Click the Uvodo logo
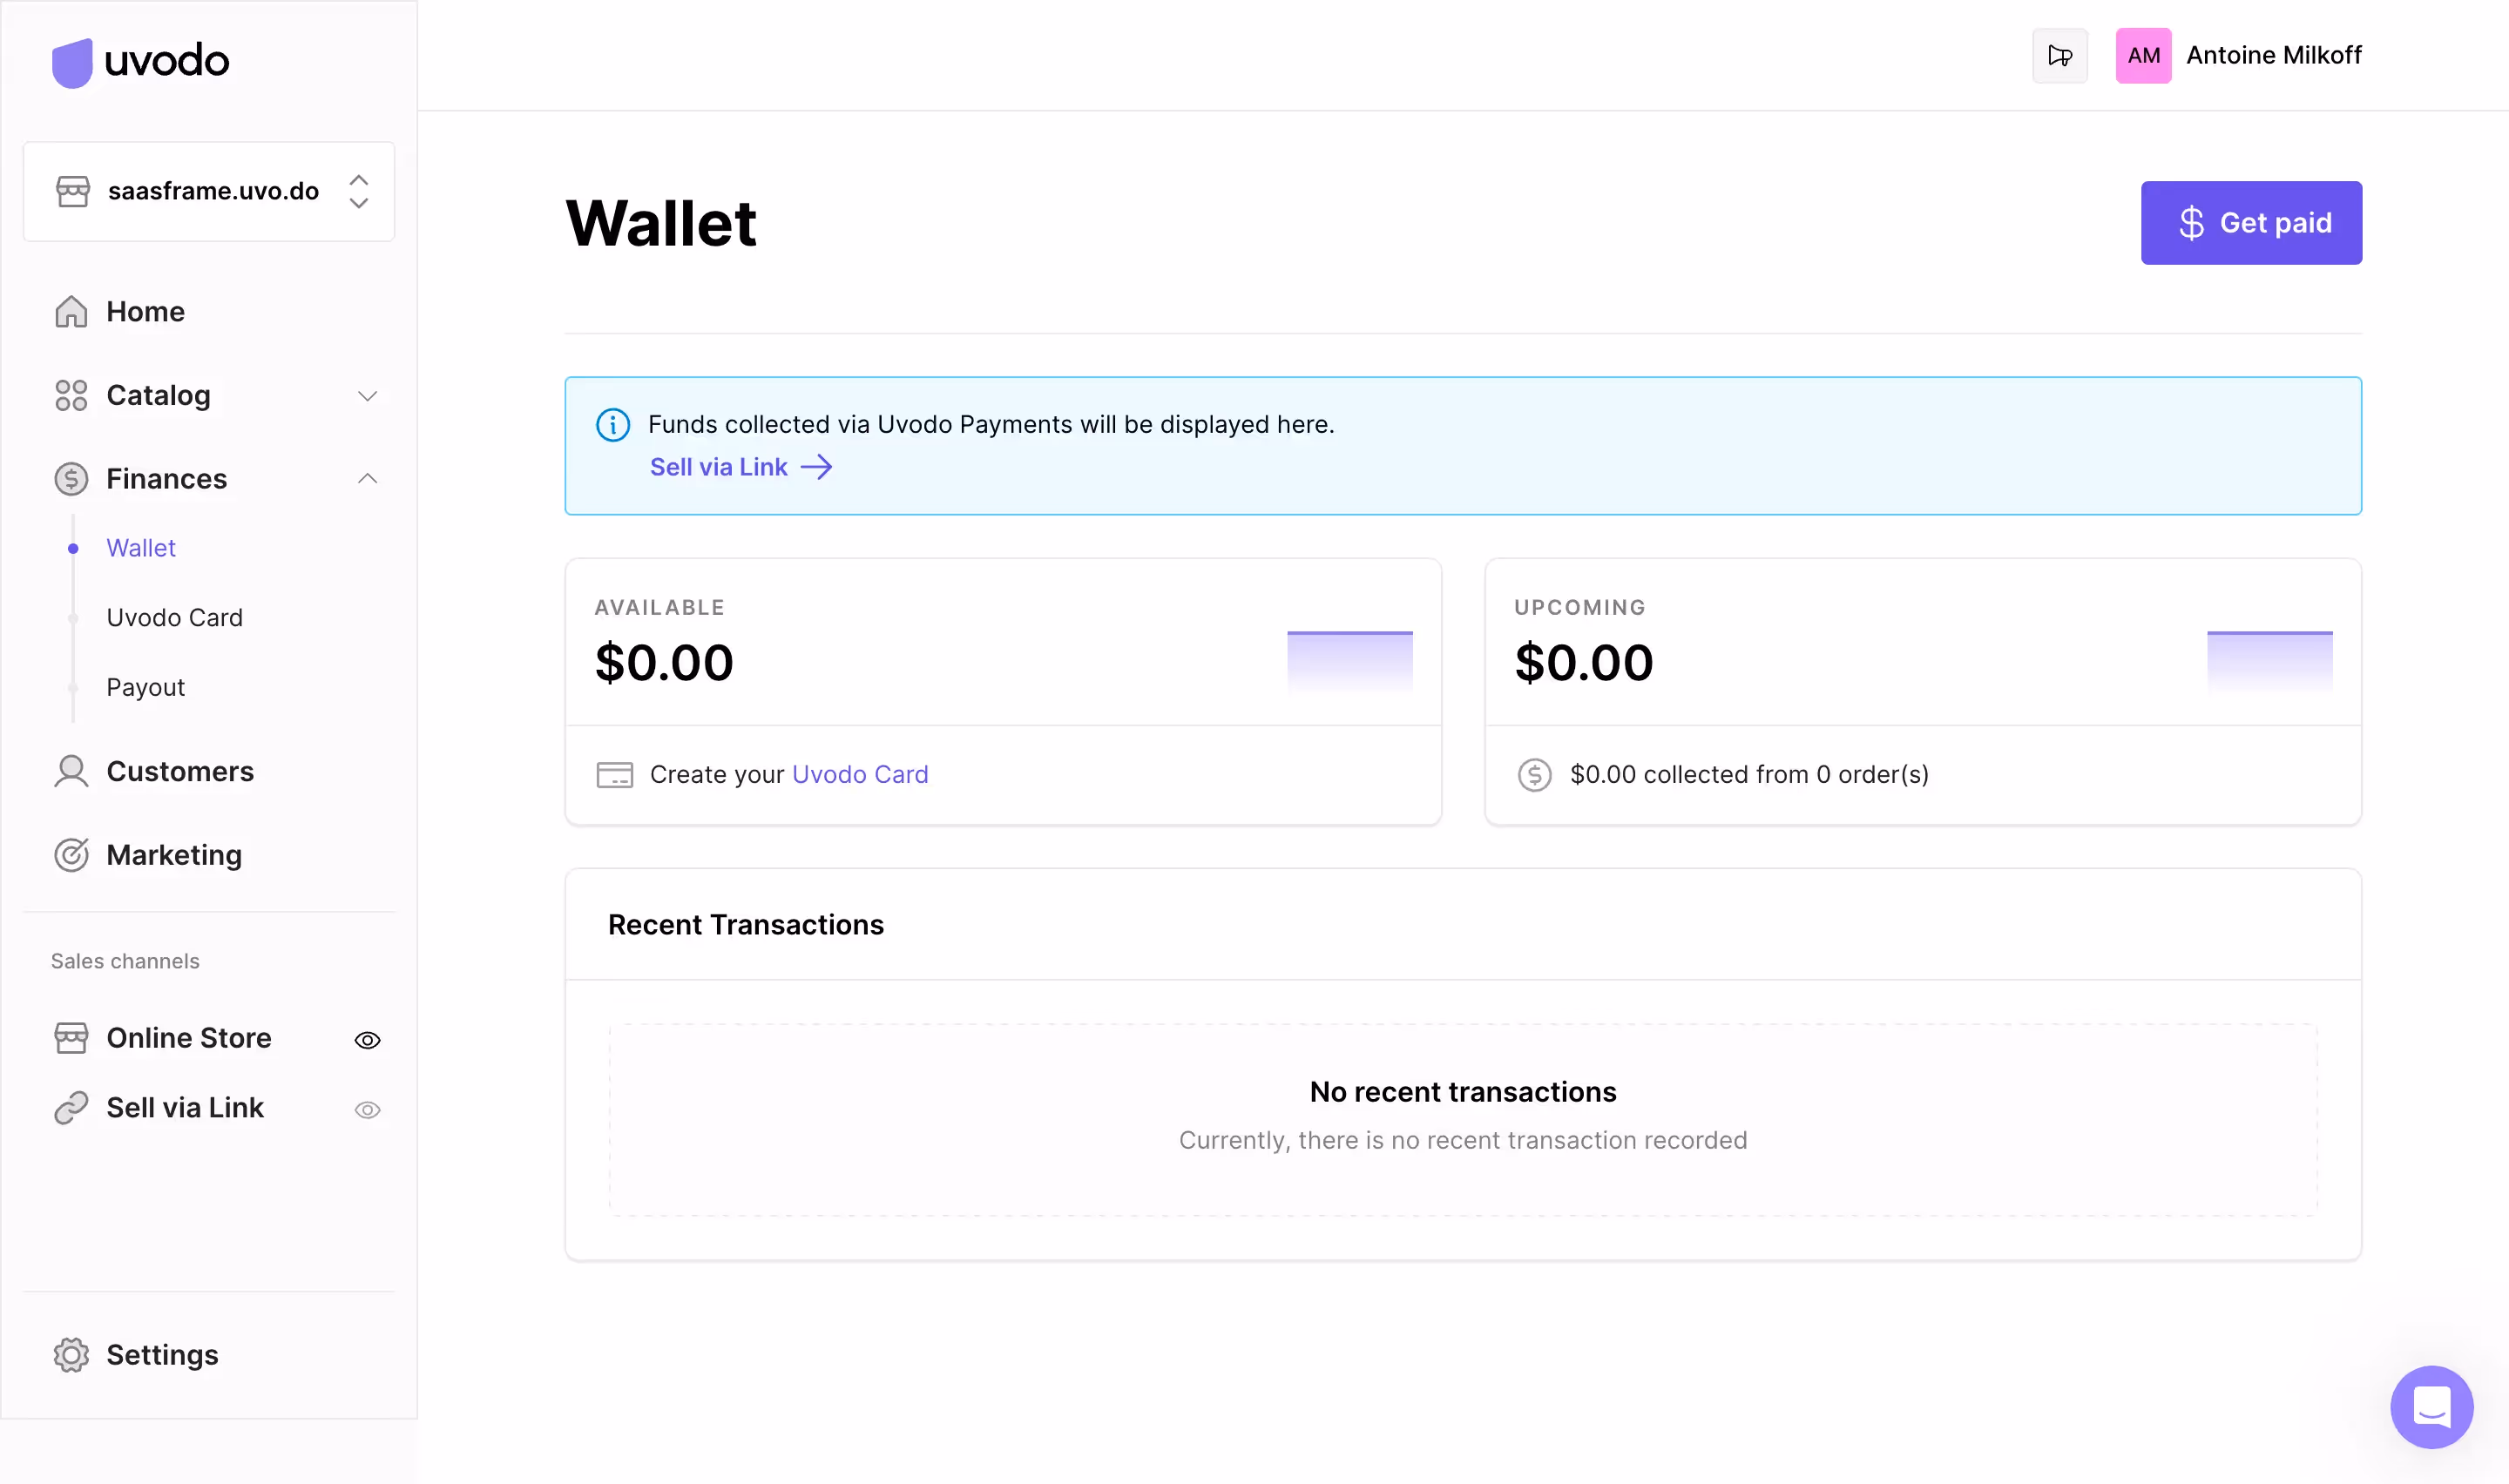2509x1484 pixels. tap(140, 62)
